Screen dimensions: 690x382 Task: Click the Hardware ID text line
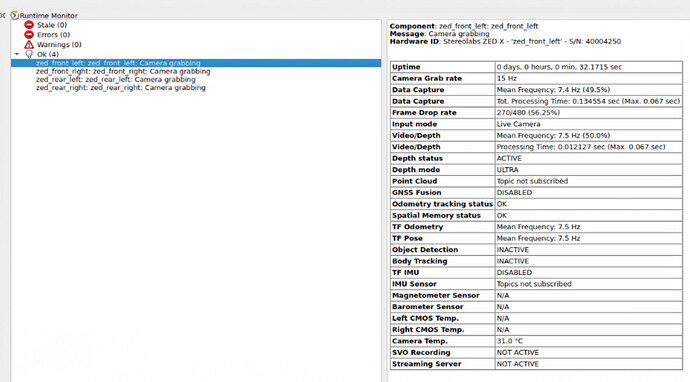505,41
